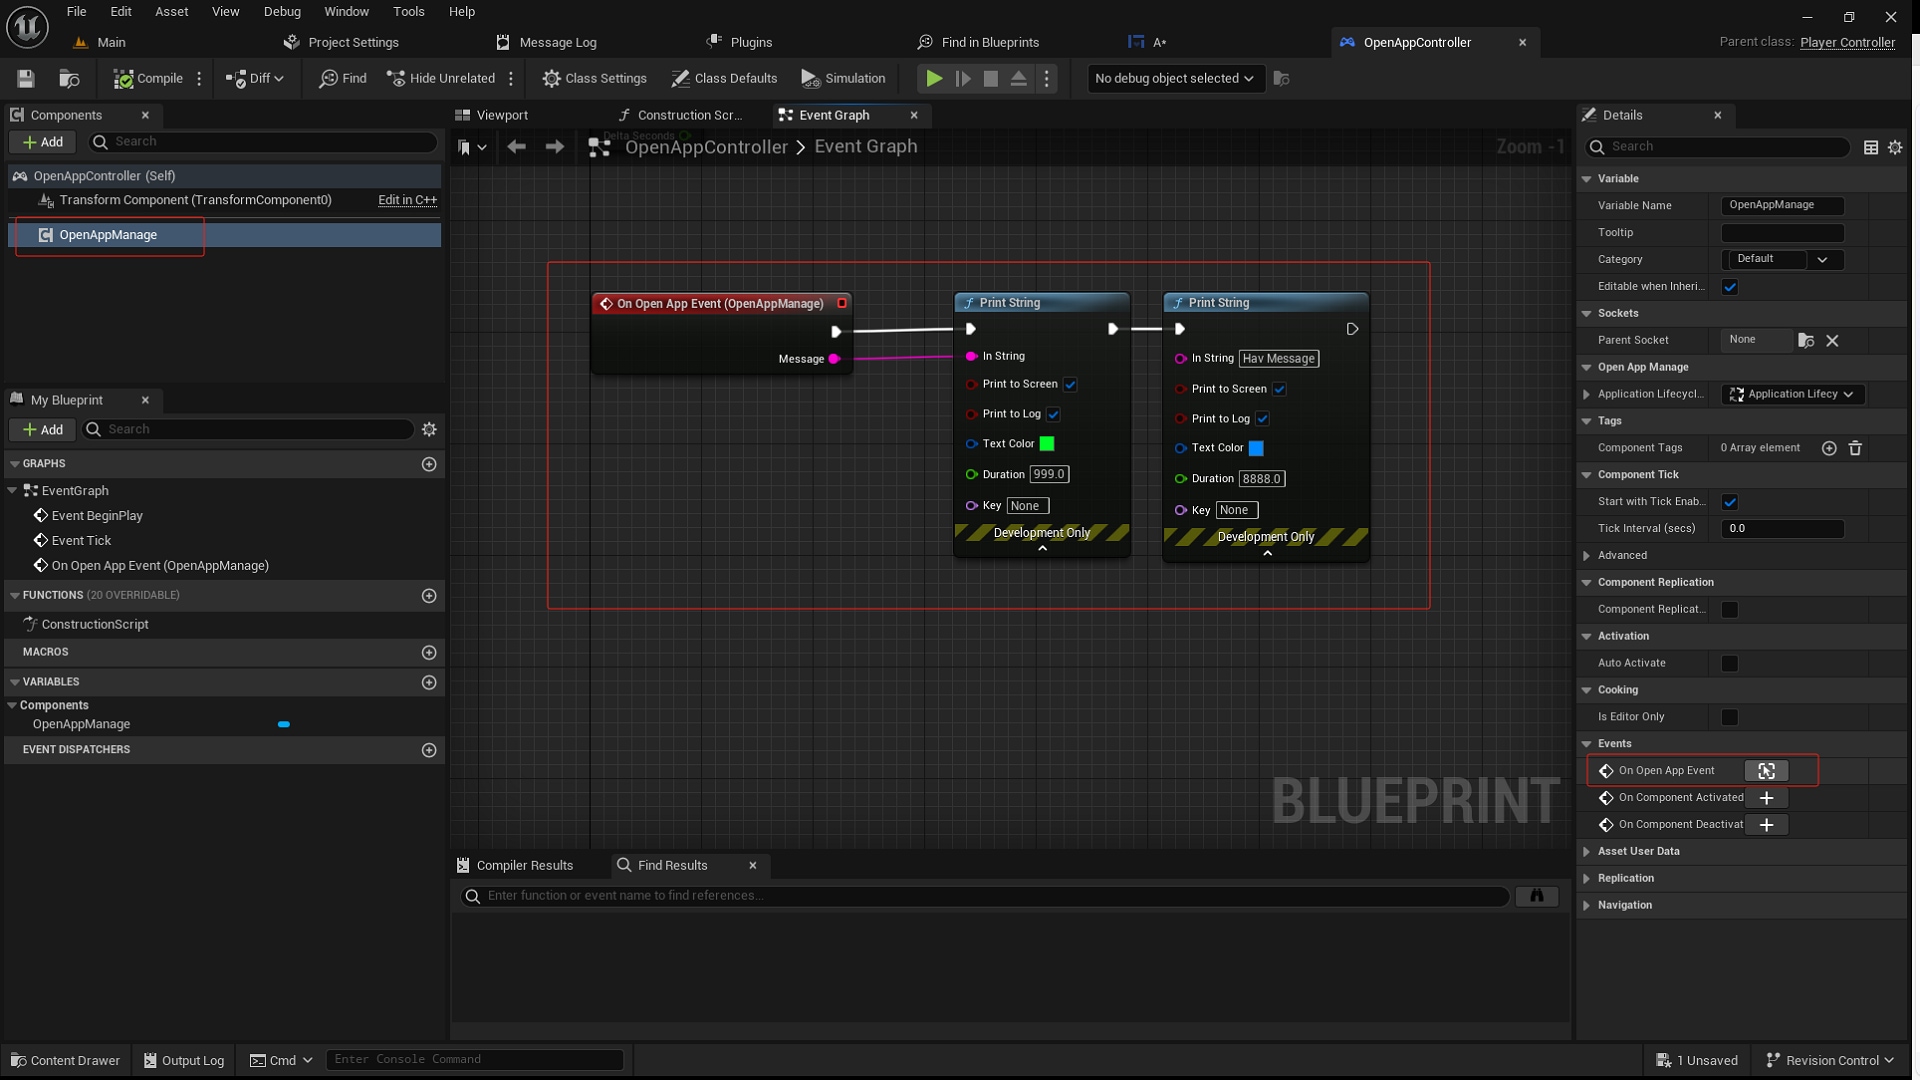Image resolution: width=1920 pixels, height=1080 pixels.
Task: Click the Save asset icon in toolbar
Action: click(x=26, y=78)
